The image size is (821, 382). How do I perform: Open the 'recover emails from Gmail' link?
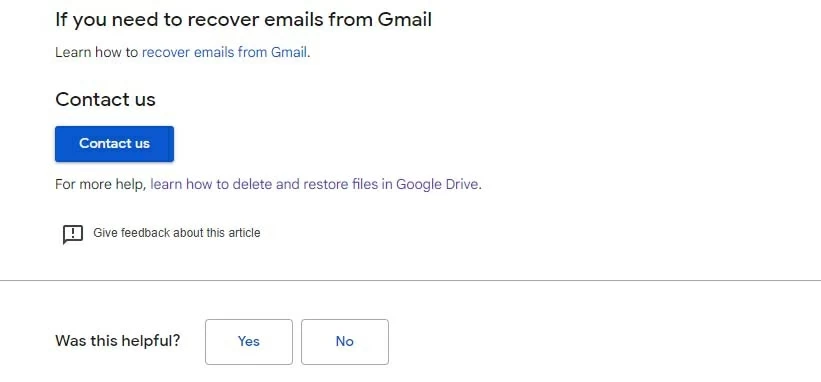point(224,52)
